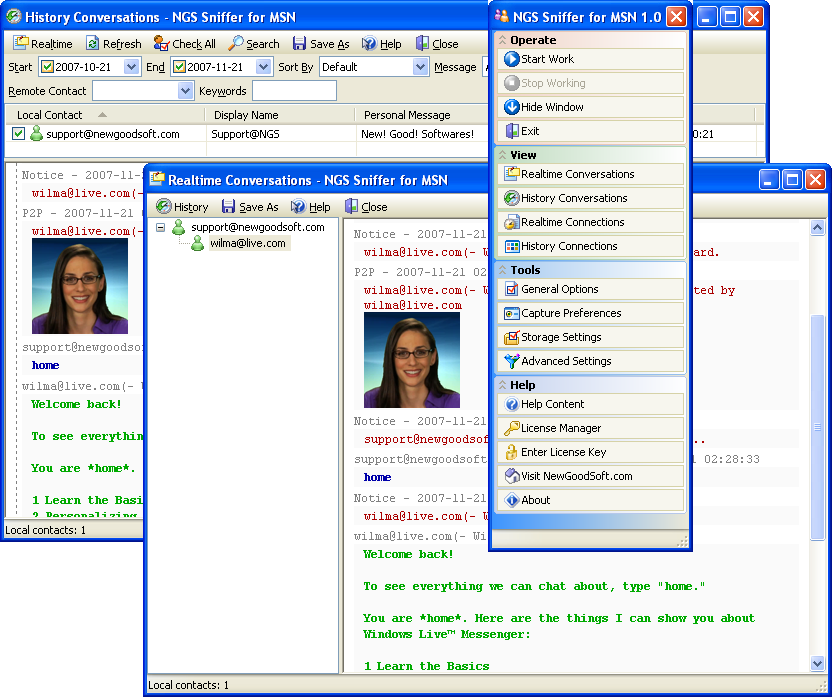Click the vertical scrollbar thumb in the Realtime Conversations window
832x697 pixels.
(x=817, y=427)
